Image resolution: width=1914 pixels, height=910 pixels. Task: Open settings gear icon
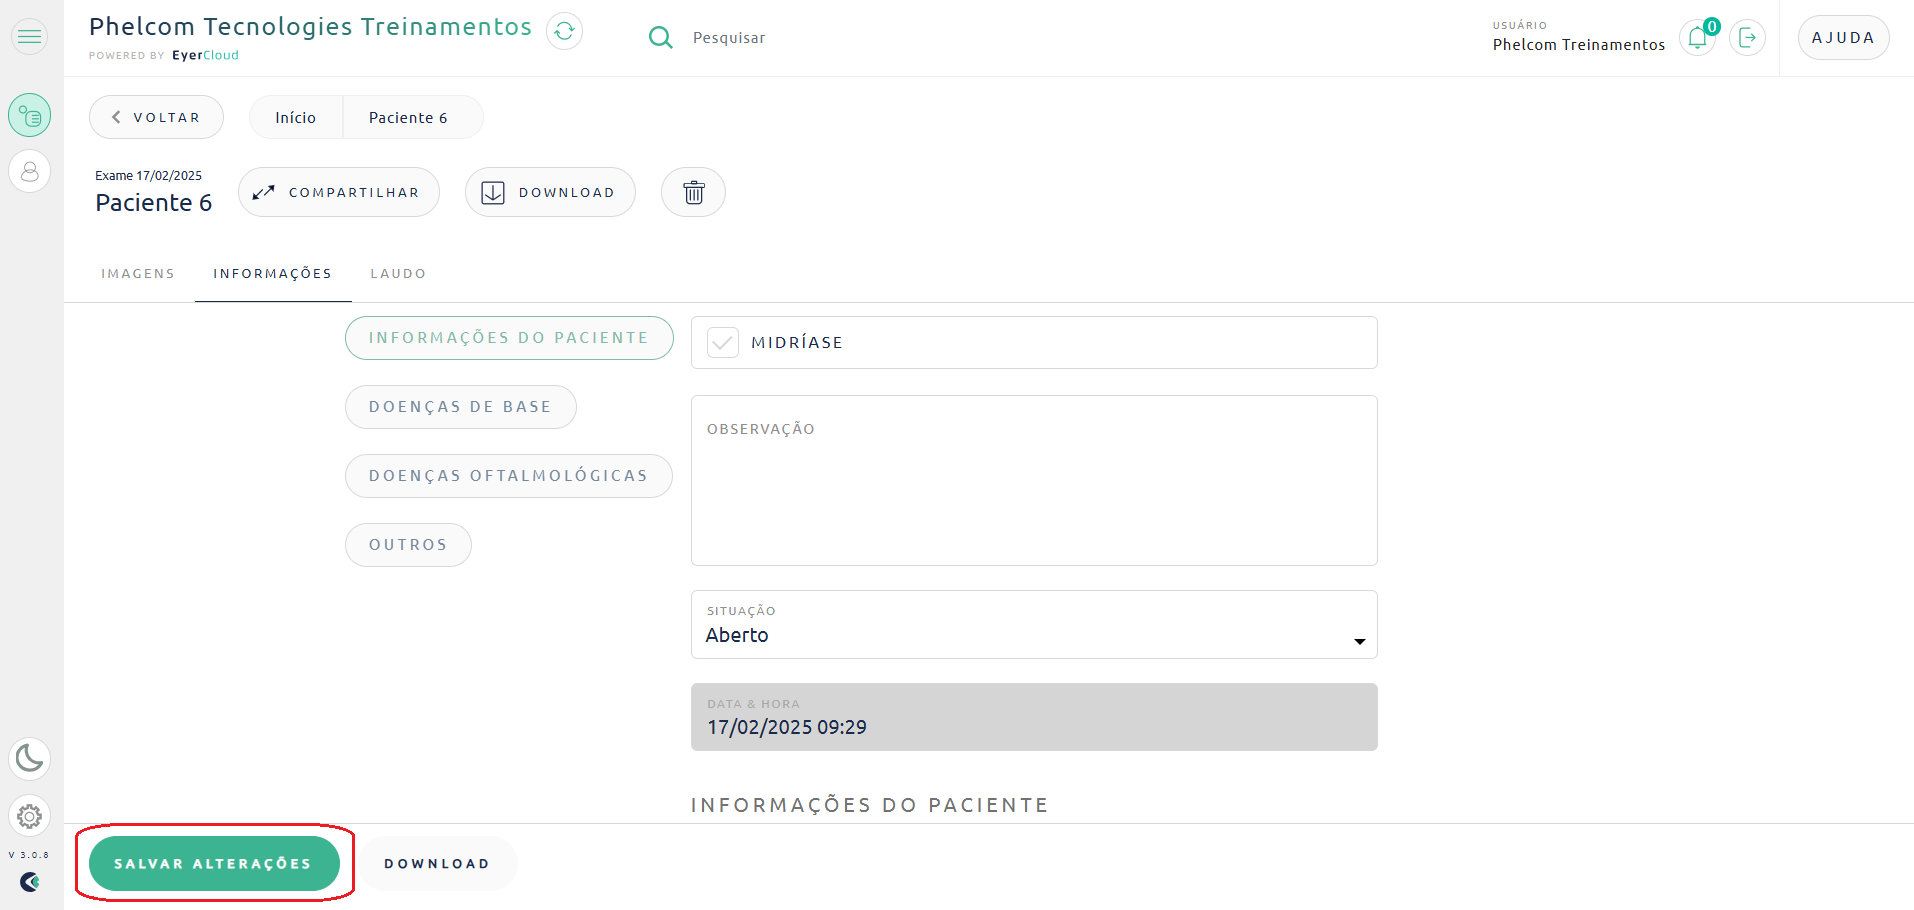click(30, 816)
